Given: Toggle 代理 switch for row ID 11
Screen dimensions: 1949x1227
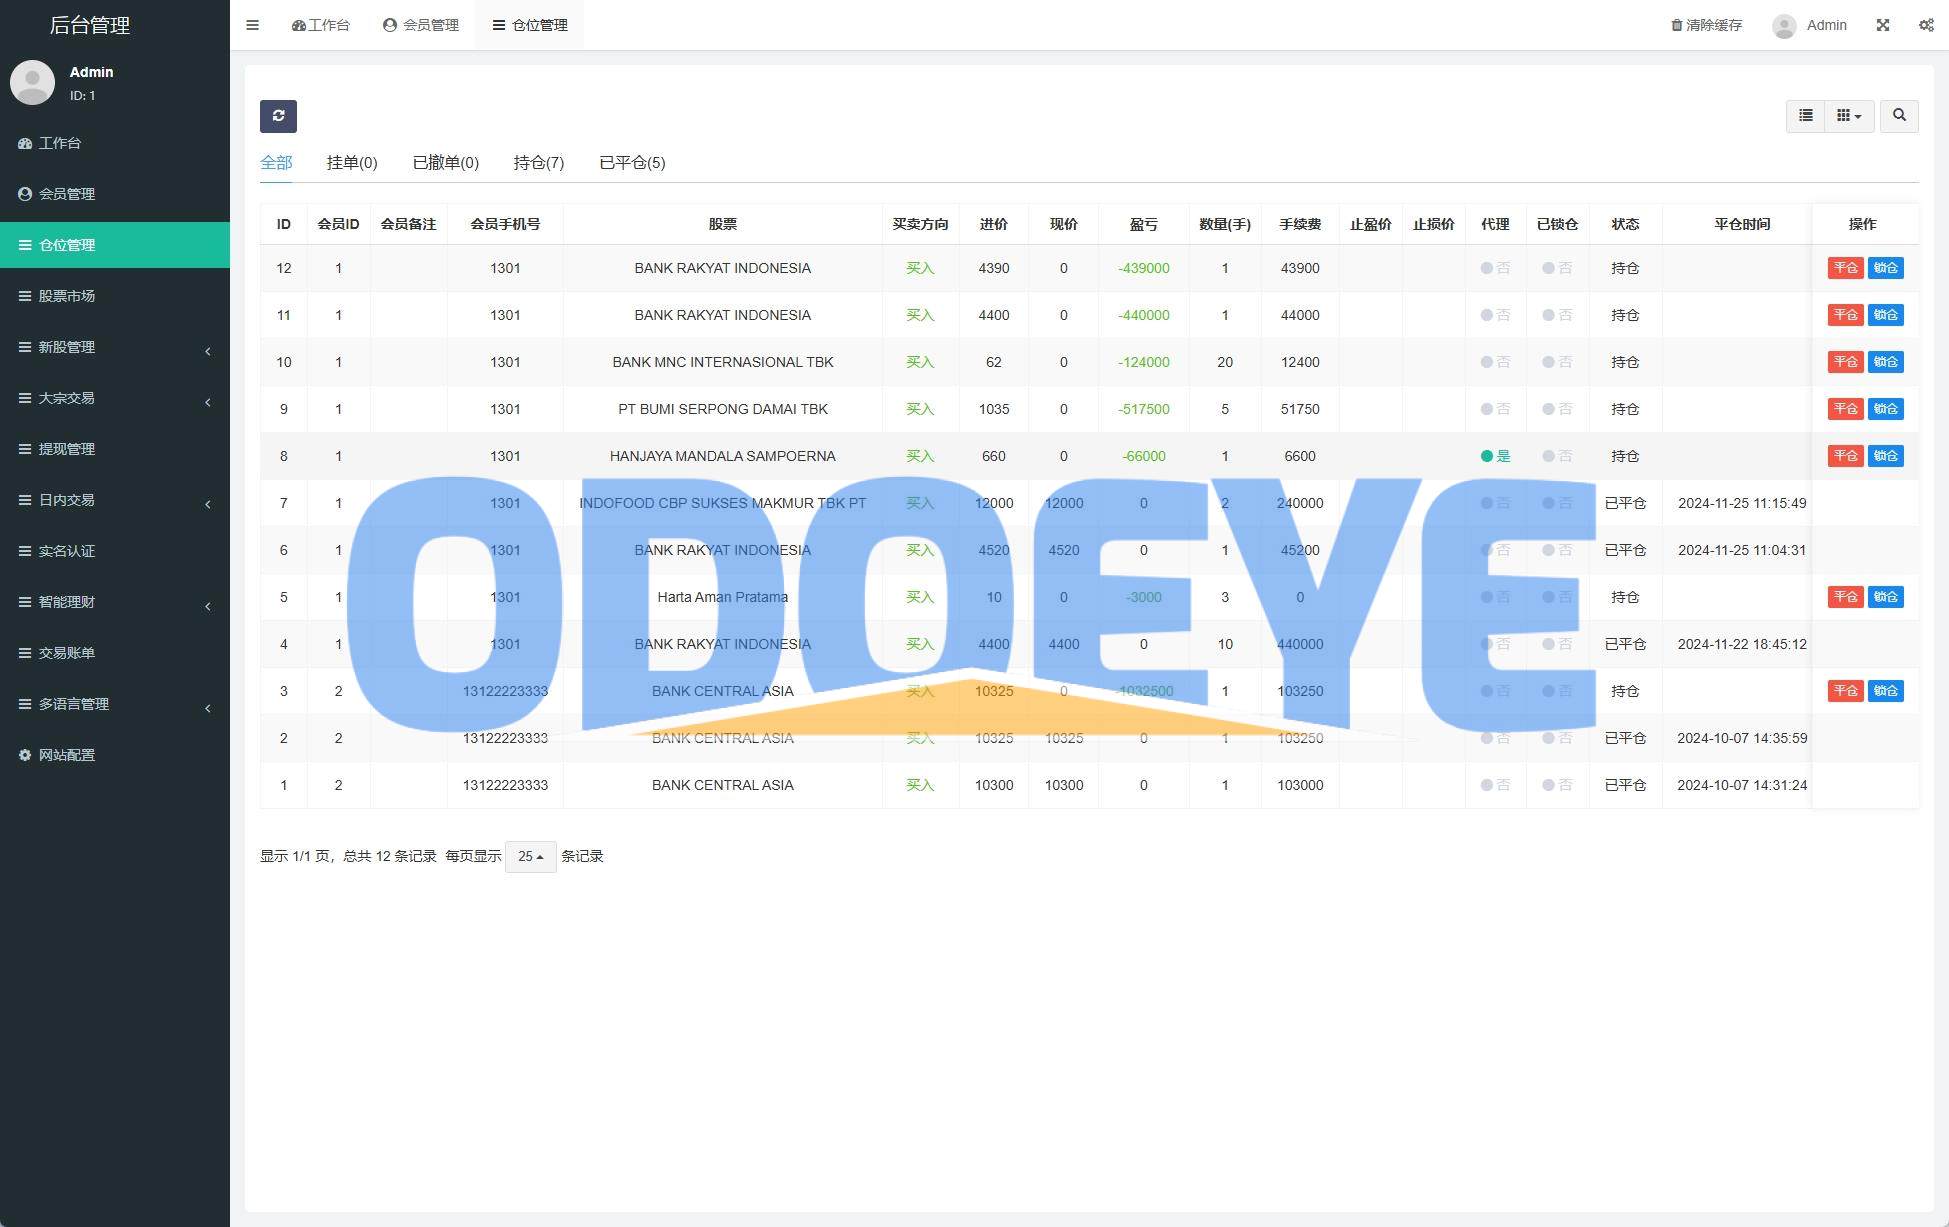Looking at the screenshot, I should point(1495,315).
